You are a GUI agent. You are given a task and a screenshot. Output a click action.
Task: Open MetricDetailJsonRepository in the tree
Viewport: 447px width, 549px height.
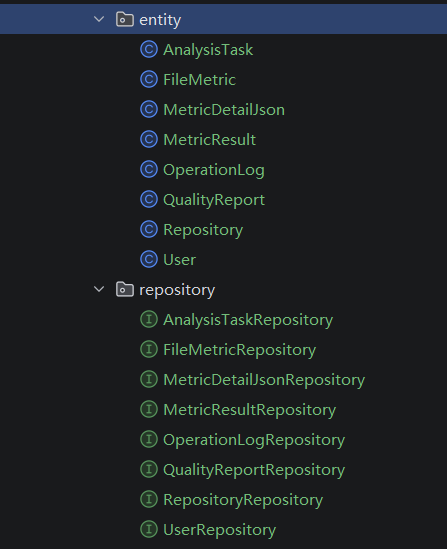click(264, 380)
